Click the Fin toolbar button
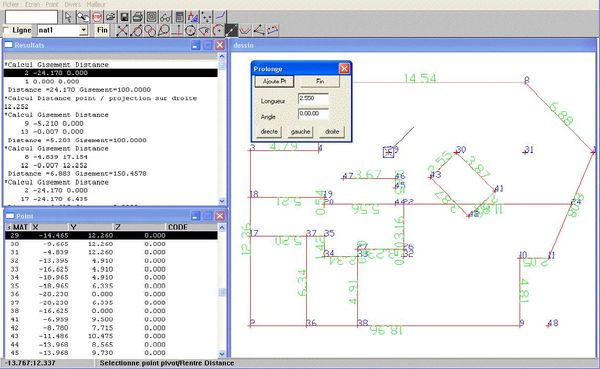 [x=102, y=30]
